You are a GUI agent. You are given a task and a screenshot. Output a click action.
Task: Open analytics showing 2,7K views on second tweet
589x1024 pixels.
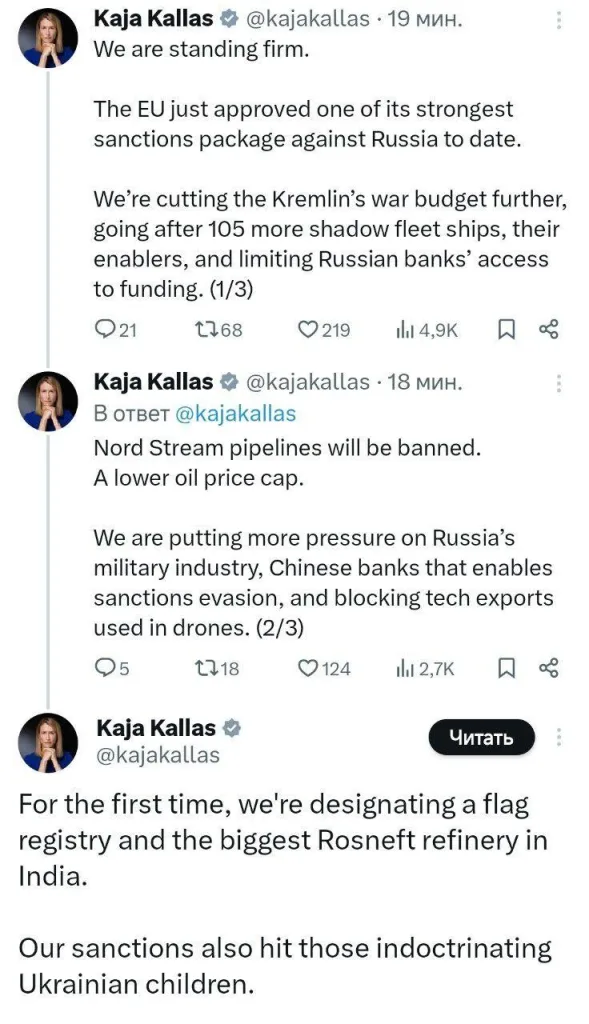click(404, 668)
